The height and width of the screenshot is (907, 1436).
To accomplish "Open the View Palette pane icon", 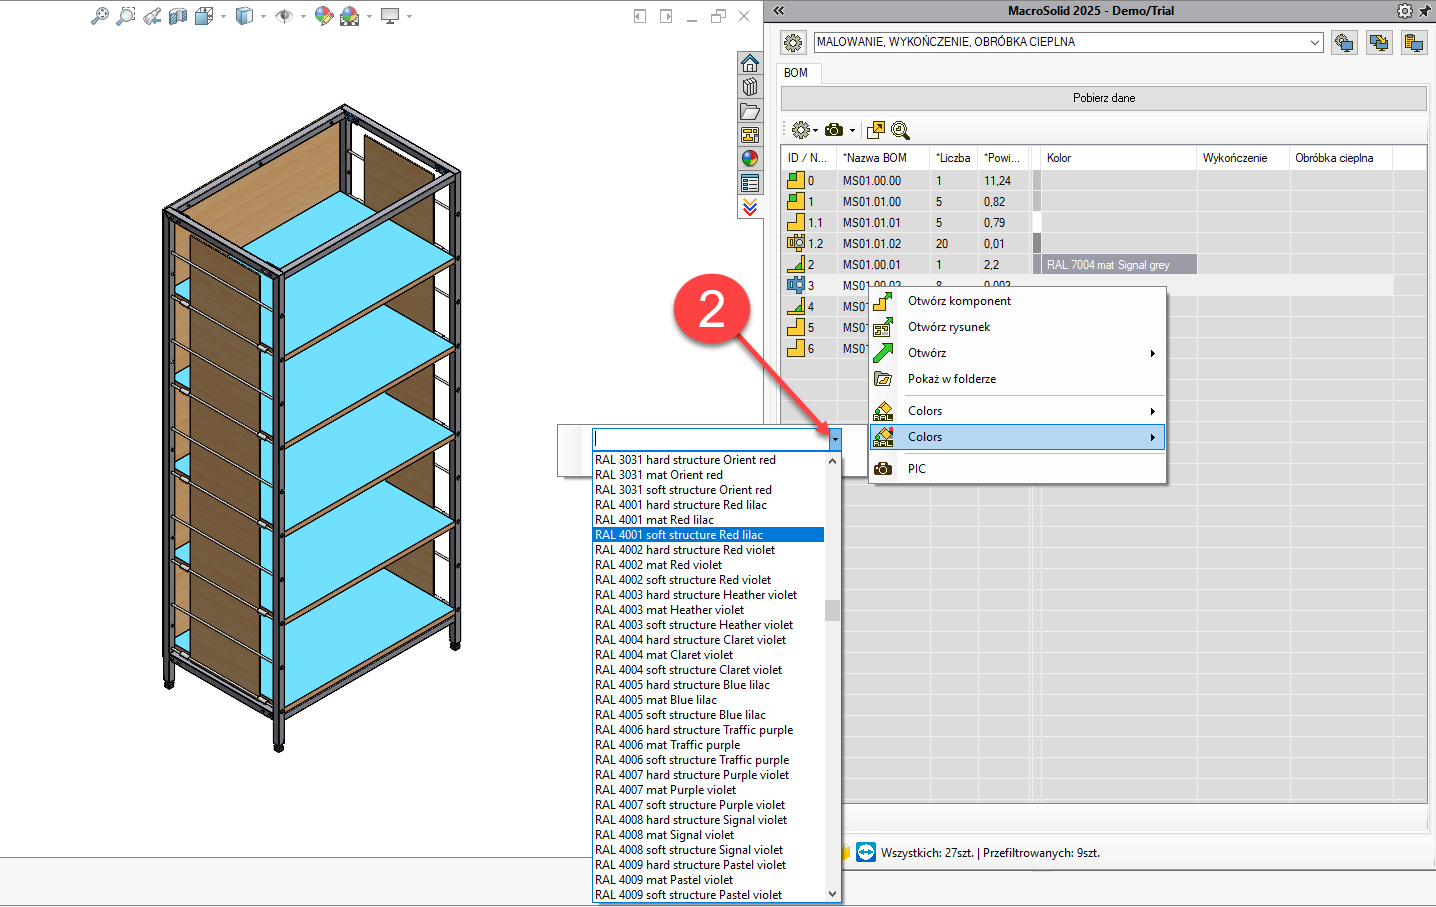I will pyautogui.click(x=750, y=135).
